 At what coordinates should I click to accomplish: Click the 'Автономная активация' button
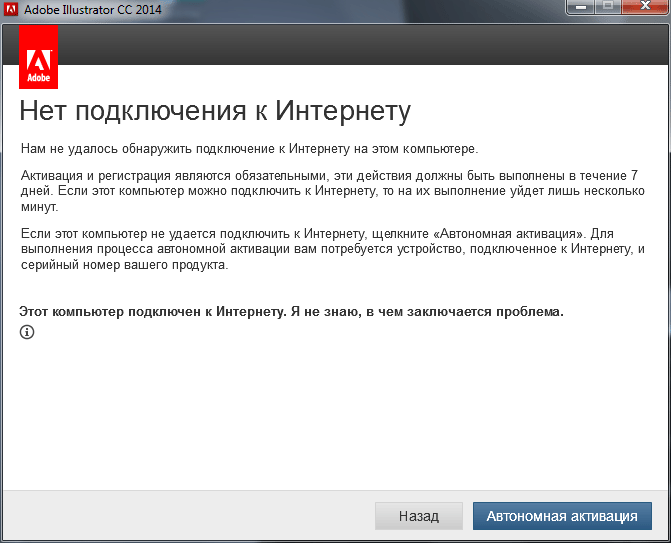tap(562, 516)
